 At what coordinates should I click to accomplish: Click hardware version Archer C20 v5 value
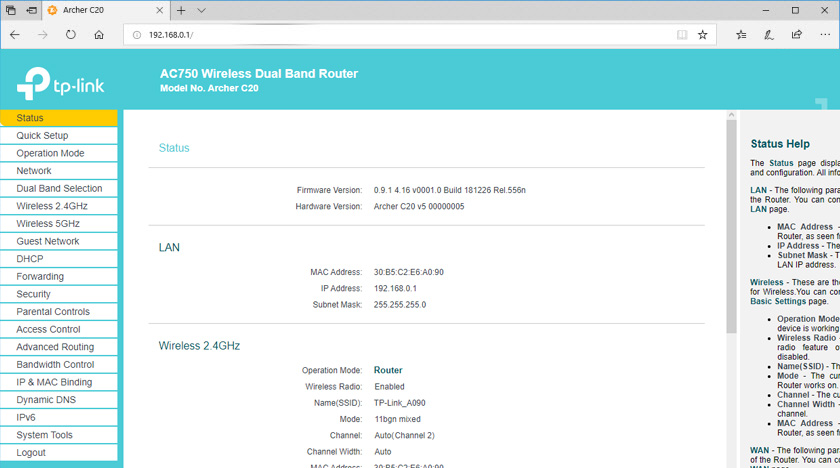pos(419,207)
